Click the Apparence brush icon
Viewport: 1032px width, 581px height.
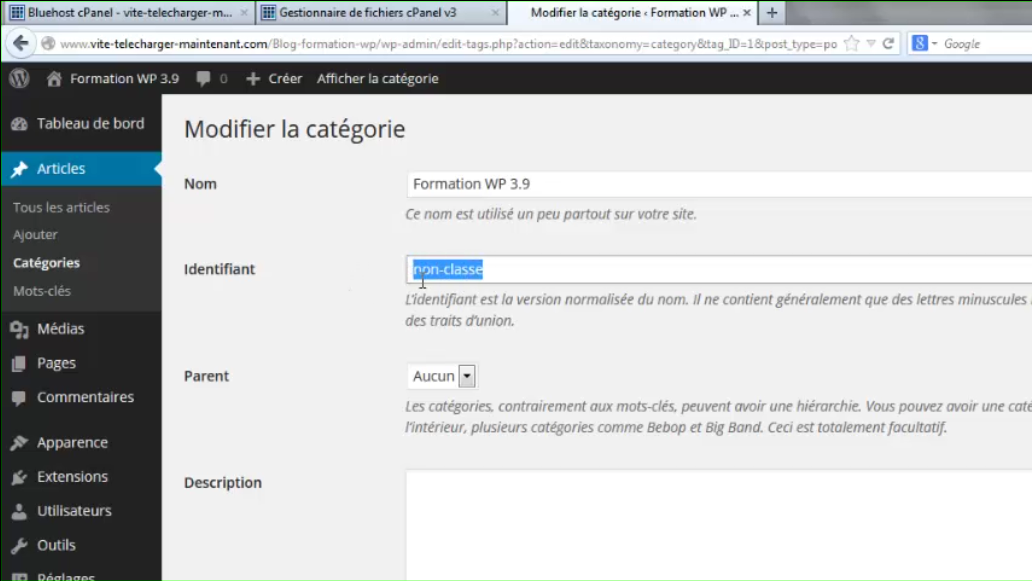tap(19, 443)
